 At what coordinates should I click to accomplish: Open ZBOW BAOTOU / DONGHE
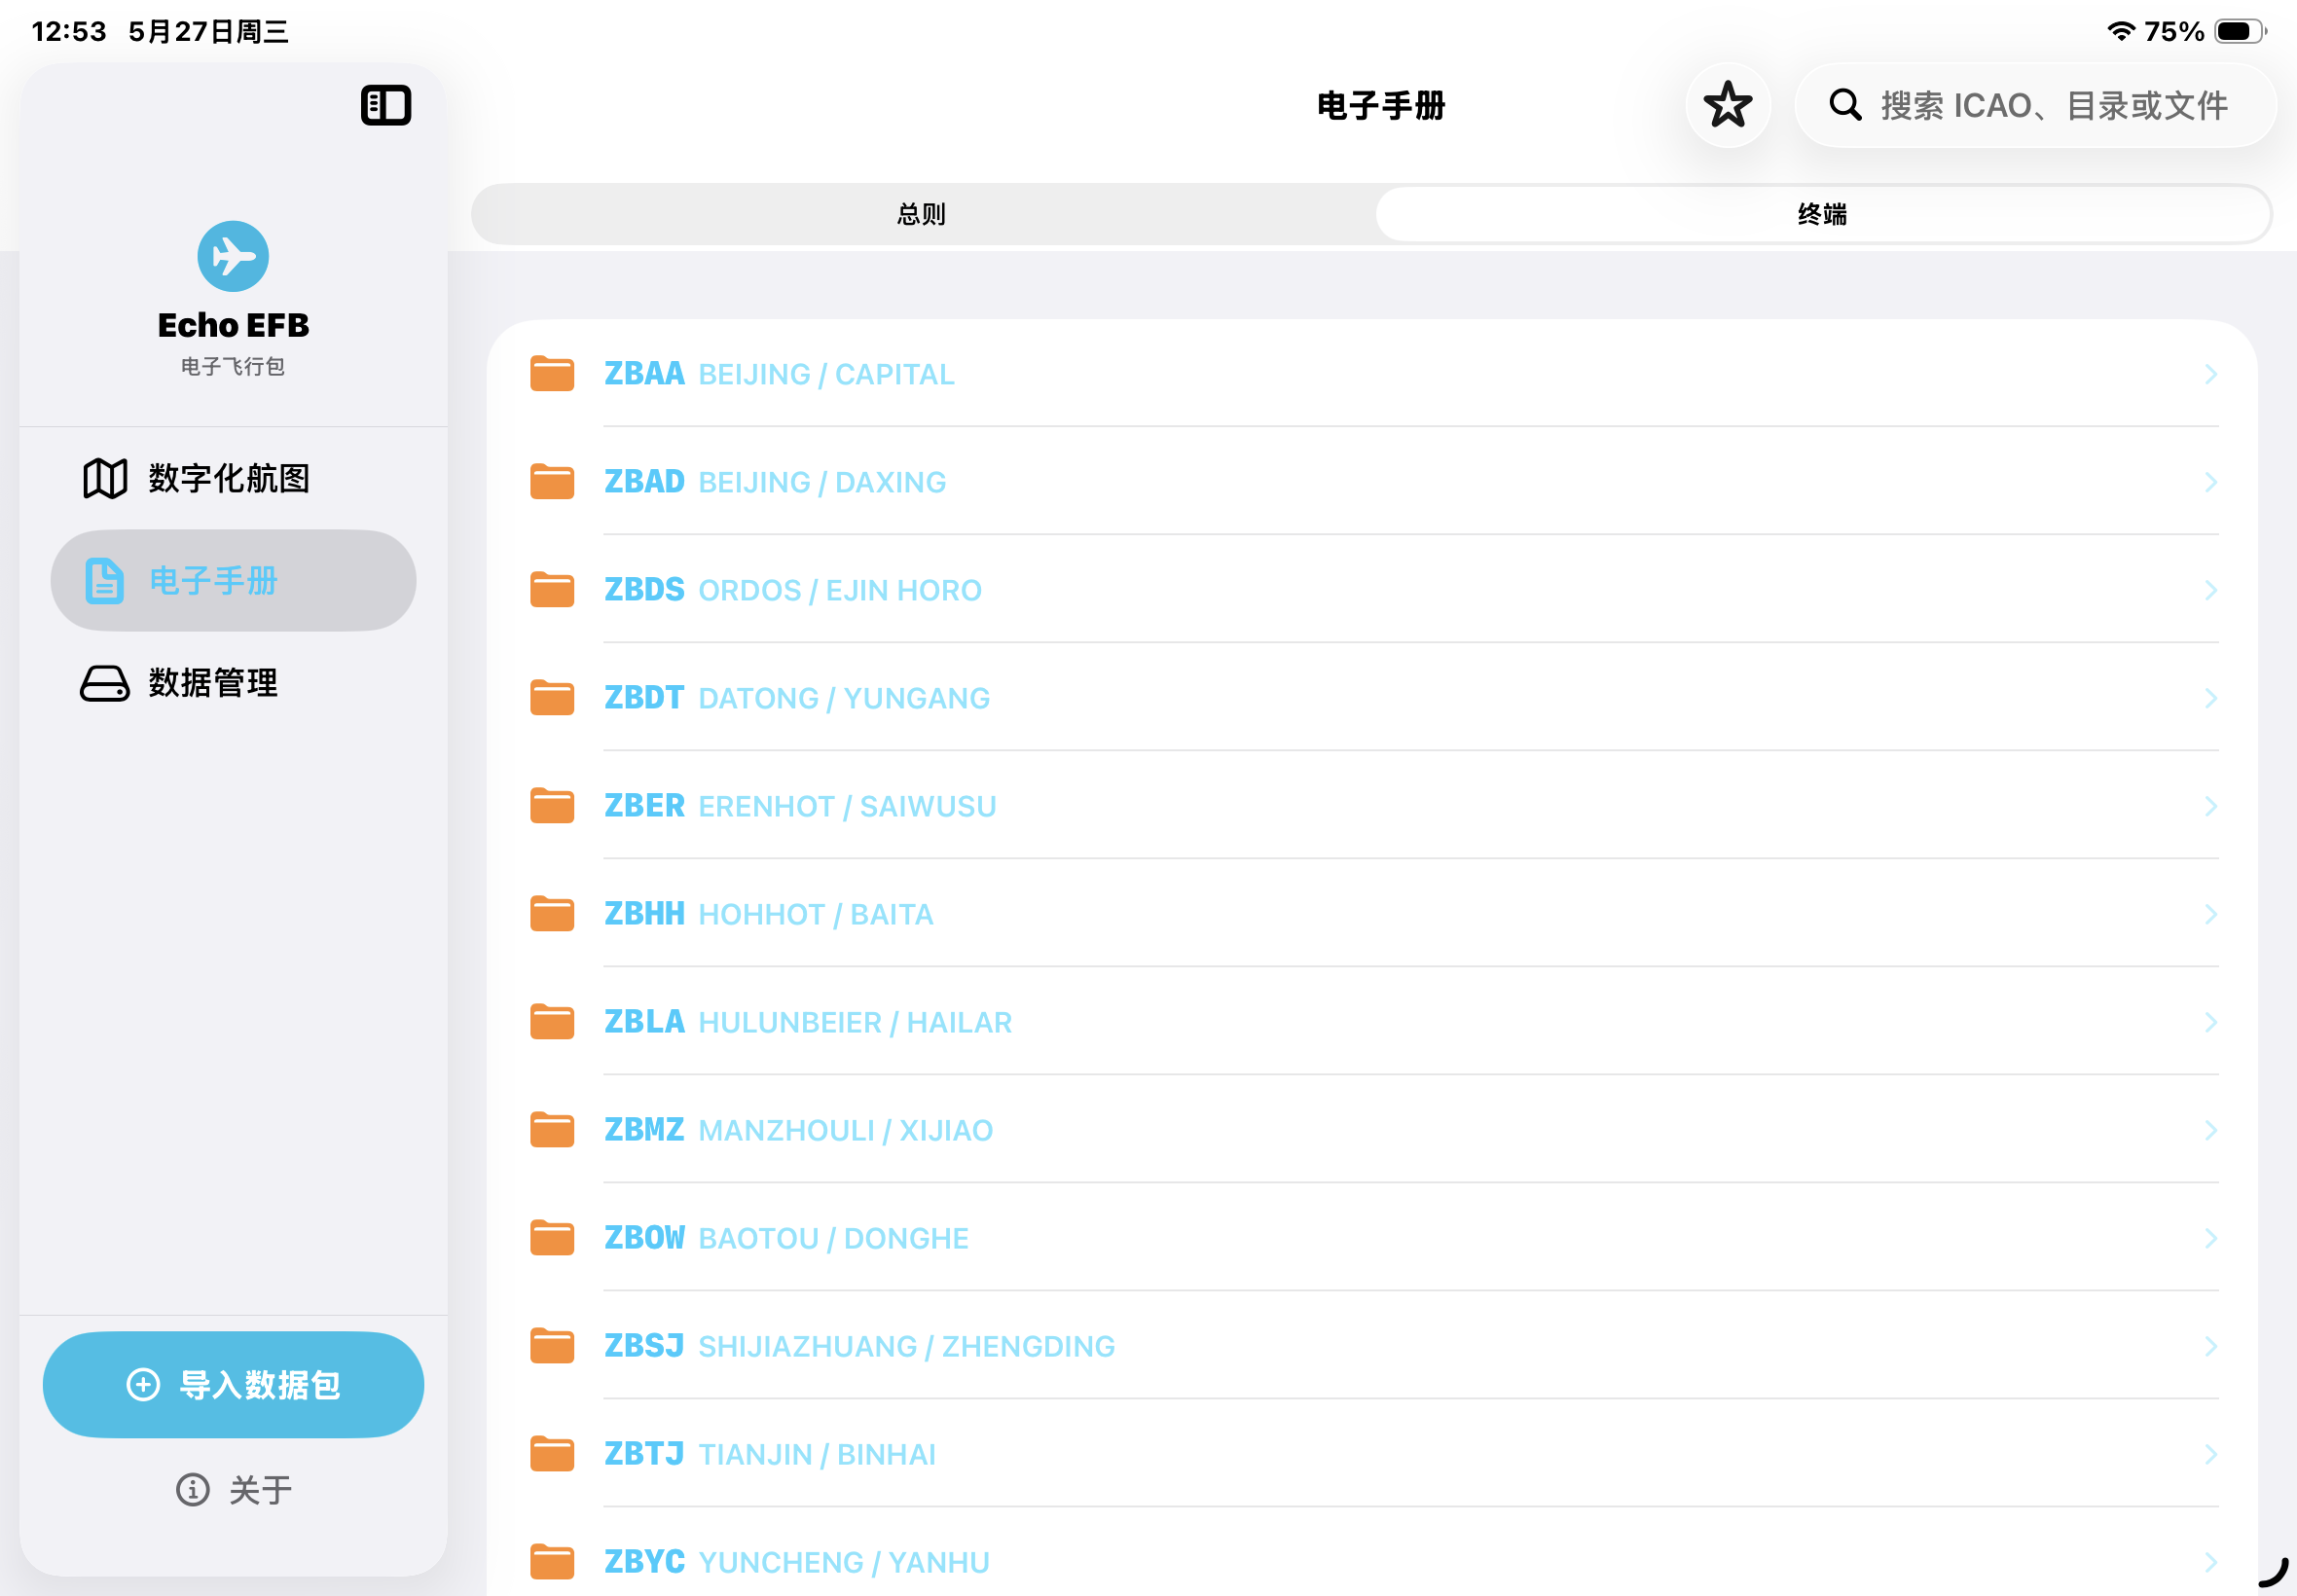click(x=1372, y=1238)
